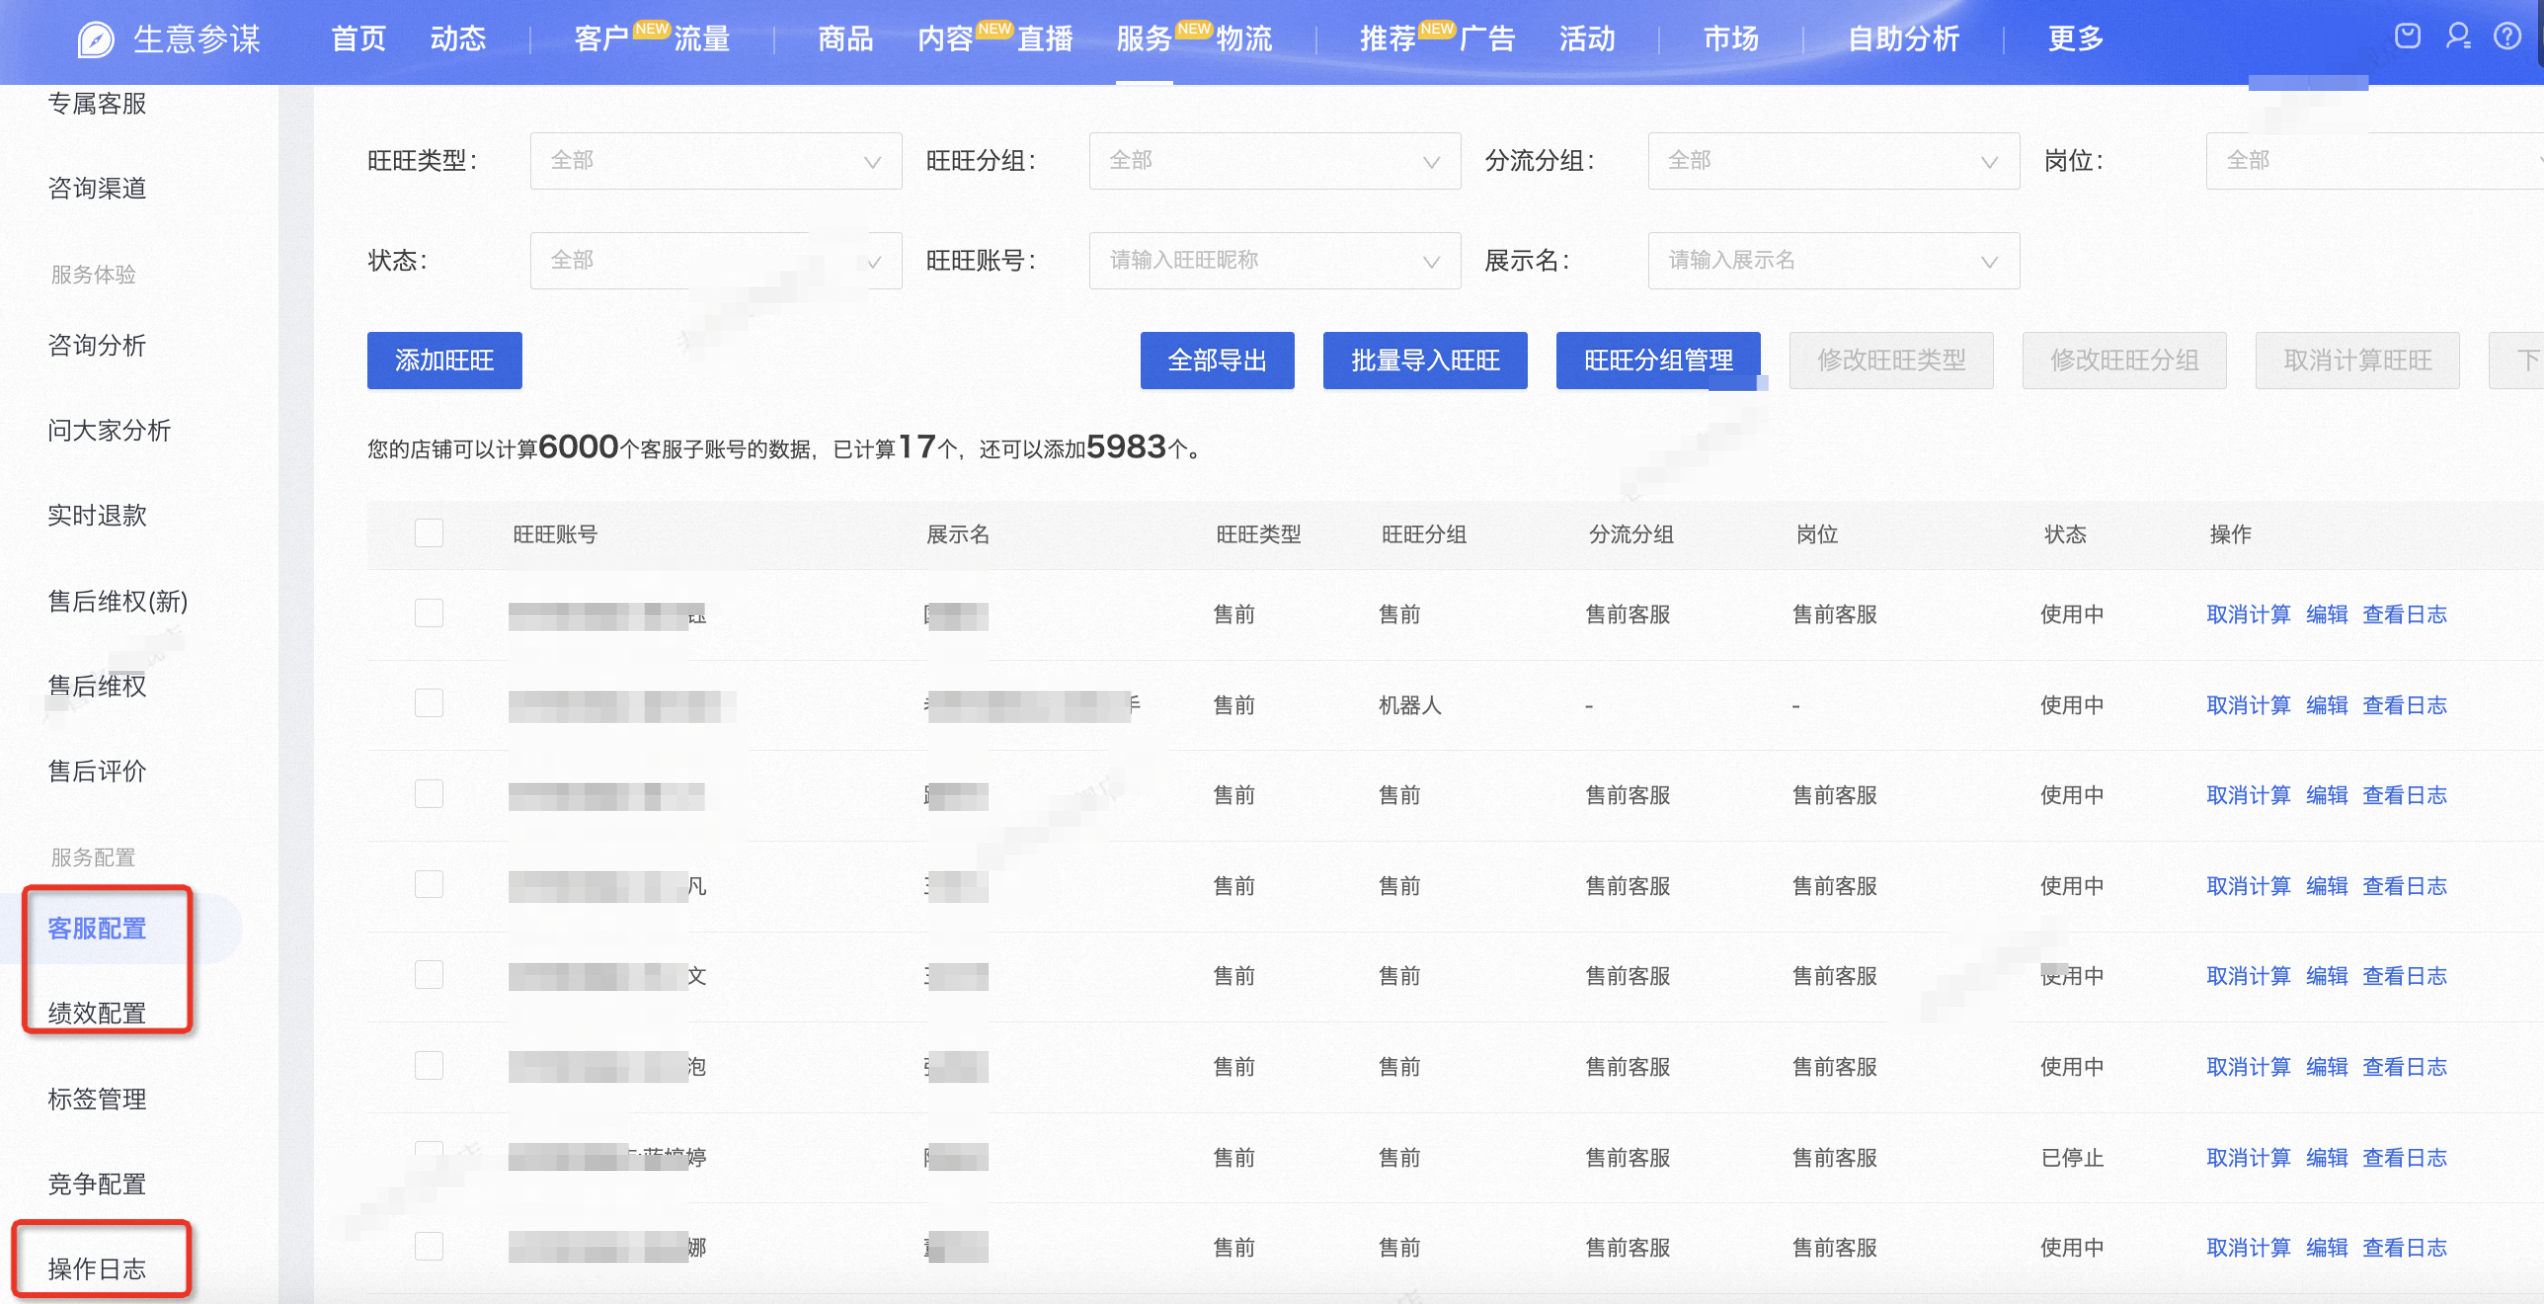Screen dimensions: 2544x1304
Task: Open the 岗位 dropdown
Action: pos(2375,161)
